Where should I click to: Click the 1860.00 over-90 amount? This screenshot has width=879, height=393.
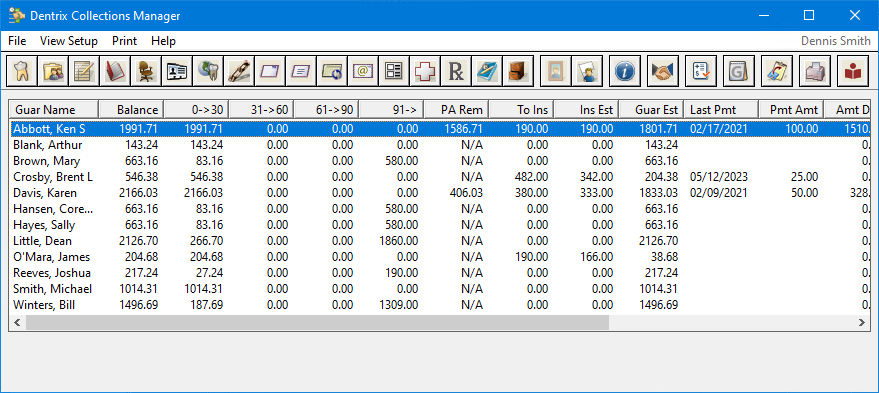coord(399,241)
